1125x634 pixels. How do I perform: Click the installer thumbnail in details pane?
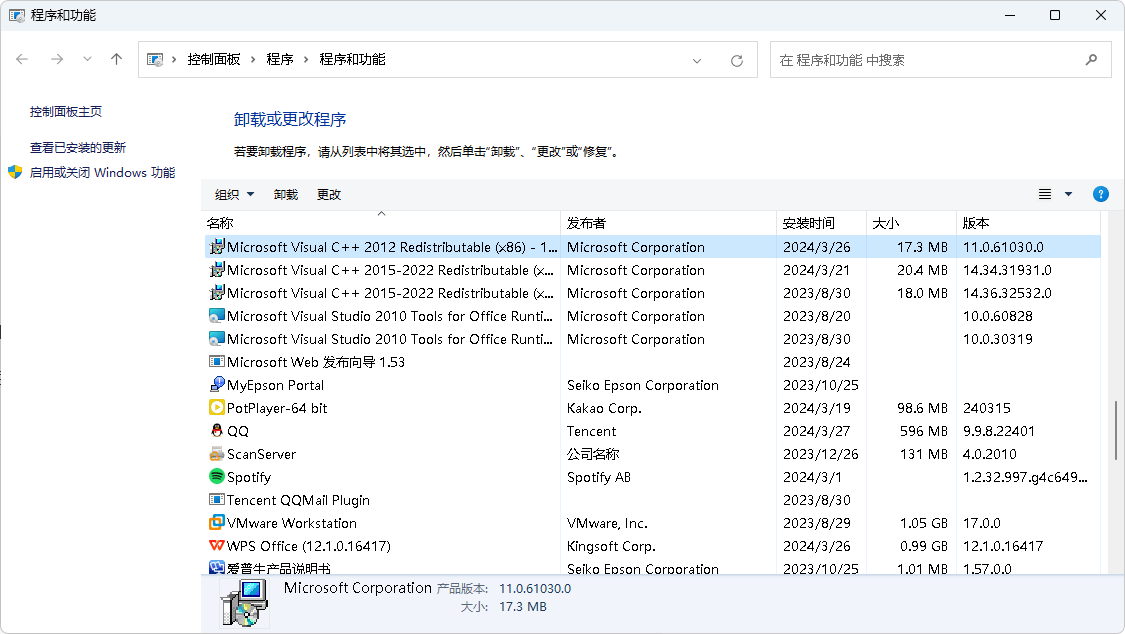[244, 602]
